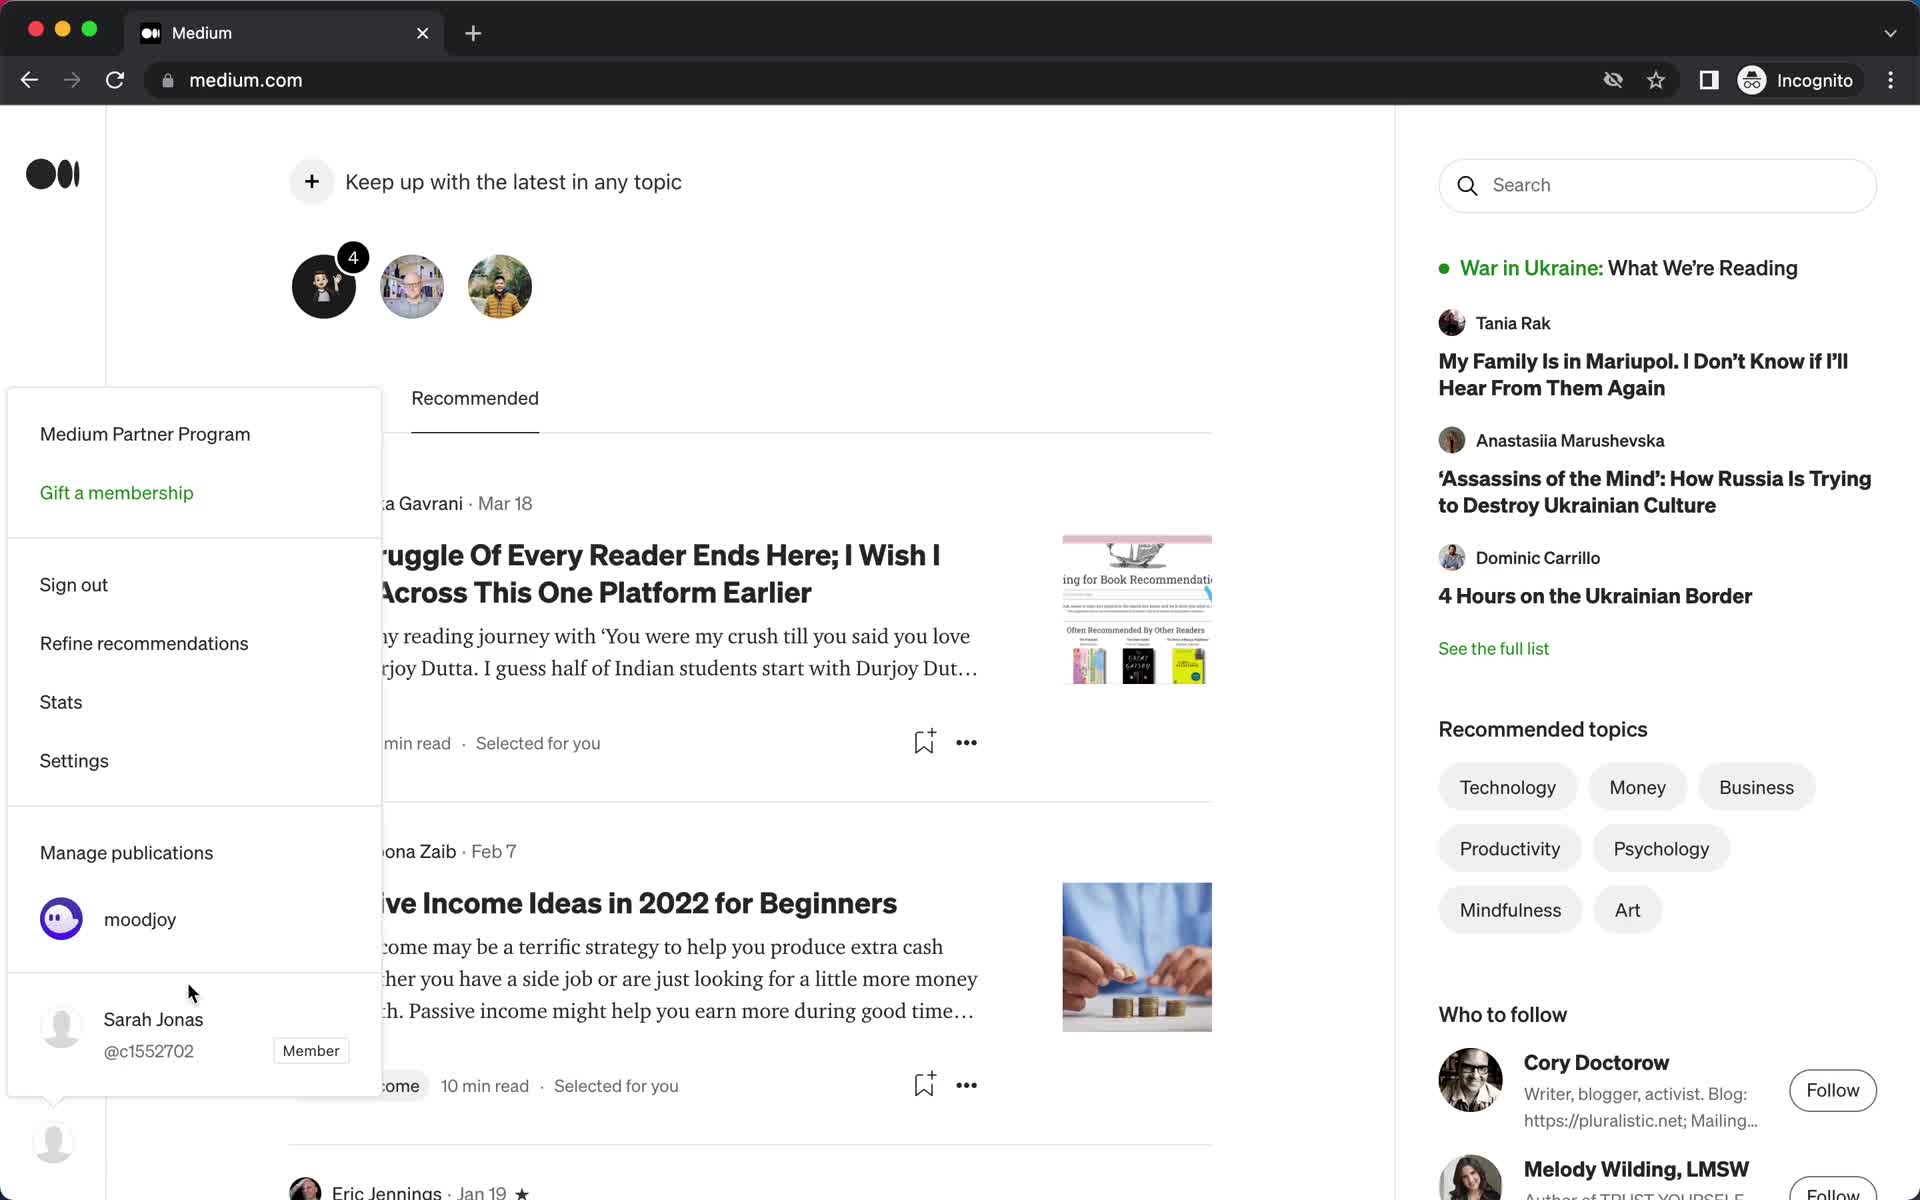Click the moodjoy publication avatar
This screenshot has width=1920, height=1200.
tap(61, 918)
